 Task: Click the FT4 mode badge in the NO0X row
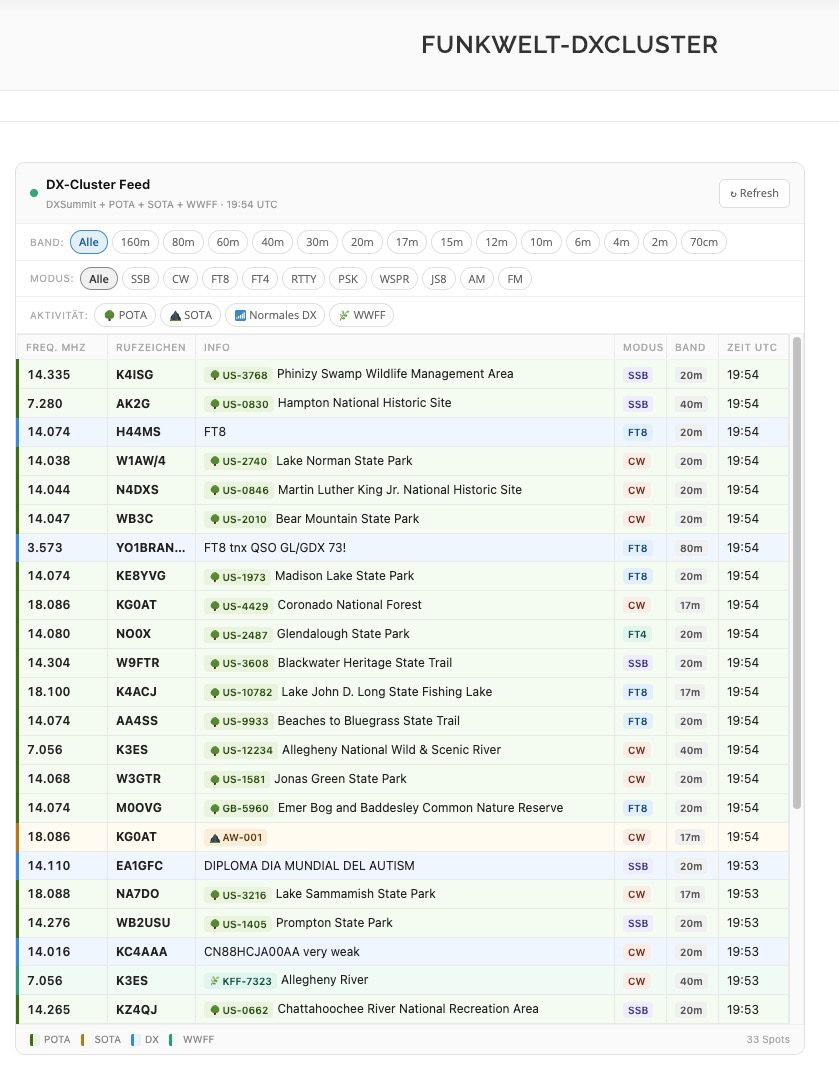click(637, 634)
